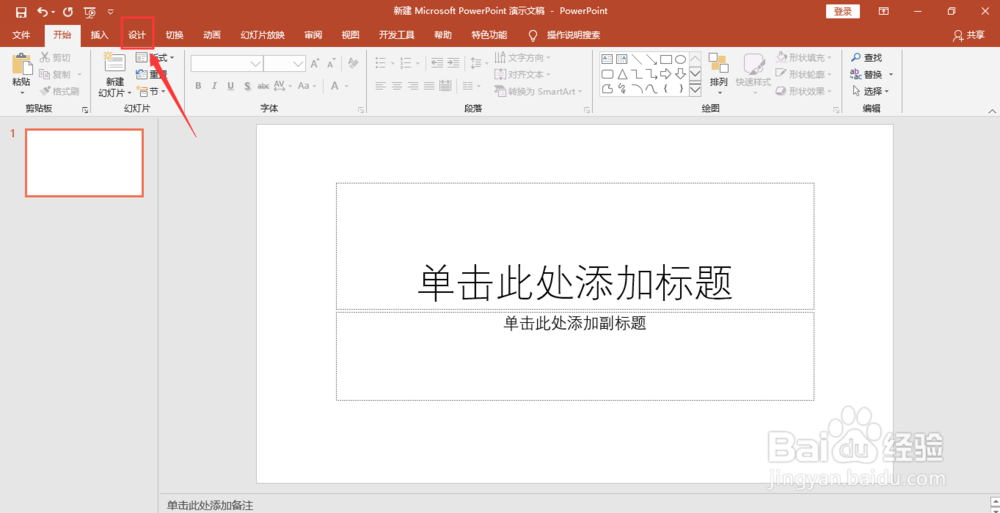Open the Insert (插入) tab
Viewport: 1000px width, 513px height.
(x=99, y=35)
